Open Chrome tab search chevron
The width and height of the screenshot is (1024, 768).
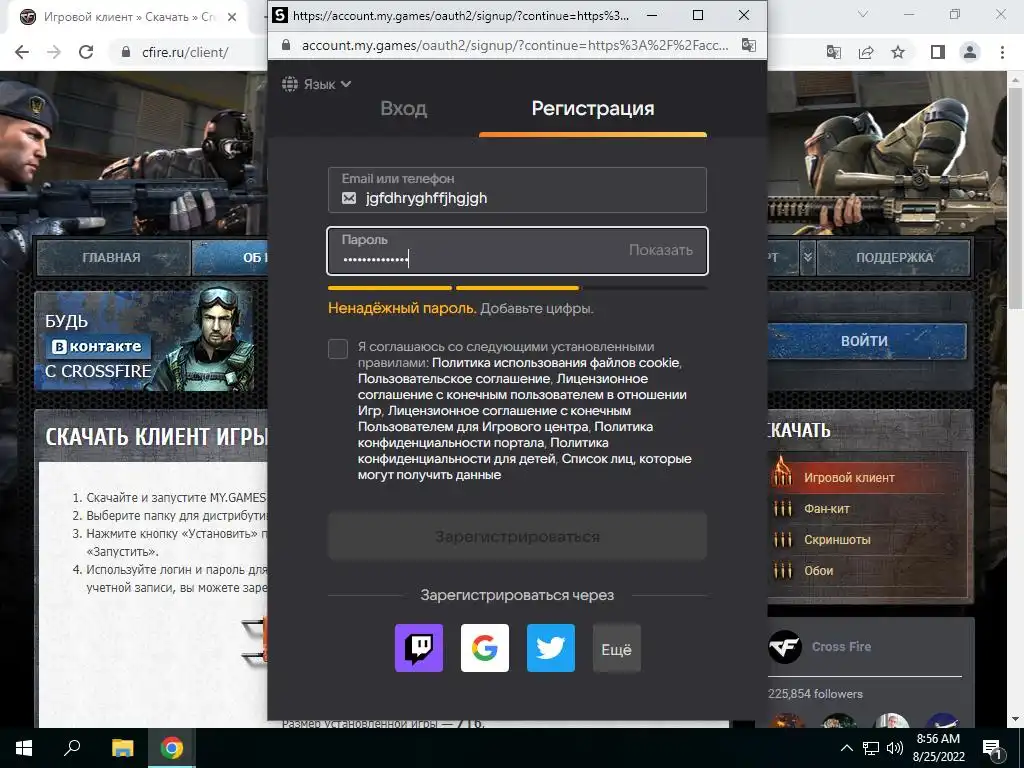pyautogui.click(x=863, y=14)
